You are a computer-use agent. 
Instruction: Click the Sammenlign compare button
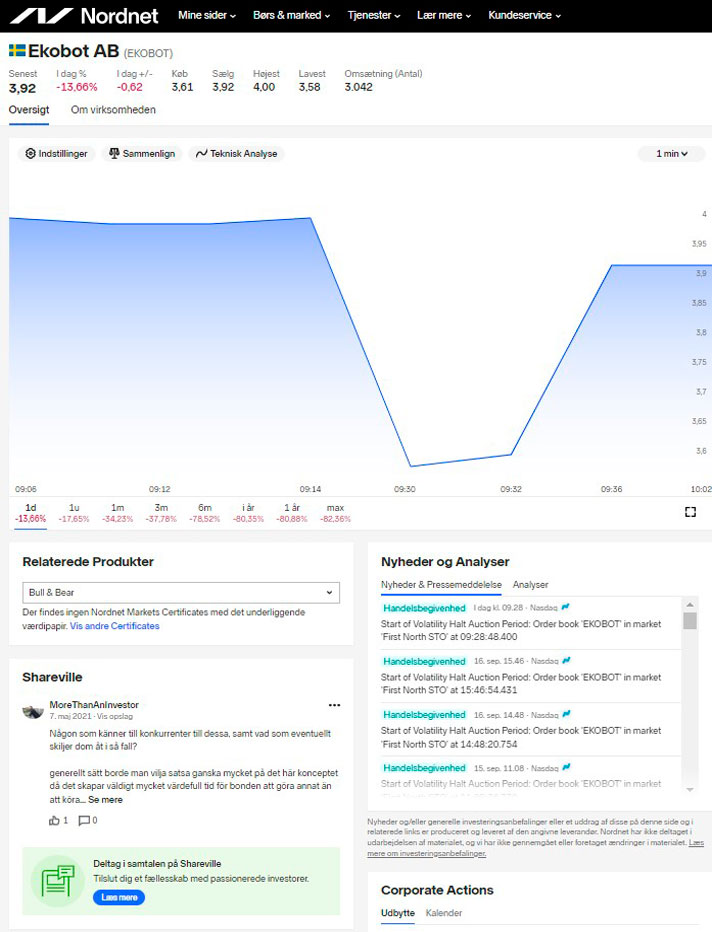click(x=142, y=153)
